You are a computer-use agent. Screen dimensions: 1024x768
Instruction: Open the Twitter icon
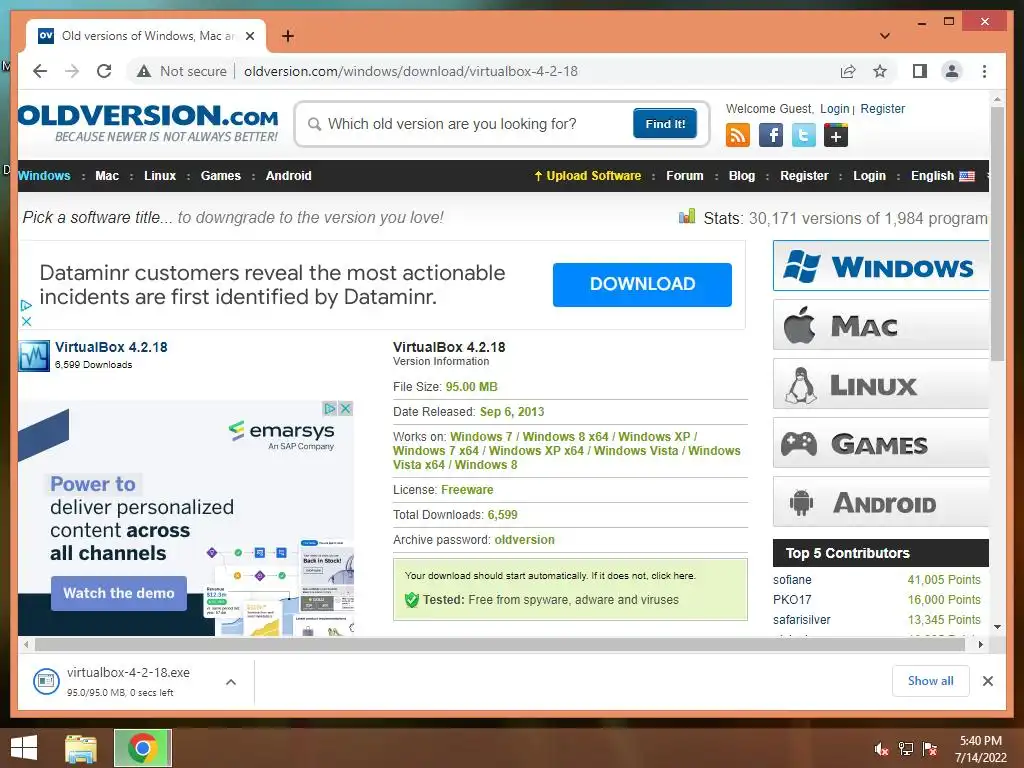803,135
